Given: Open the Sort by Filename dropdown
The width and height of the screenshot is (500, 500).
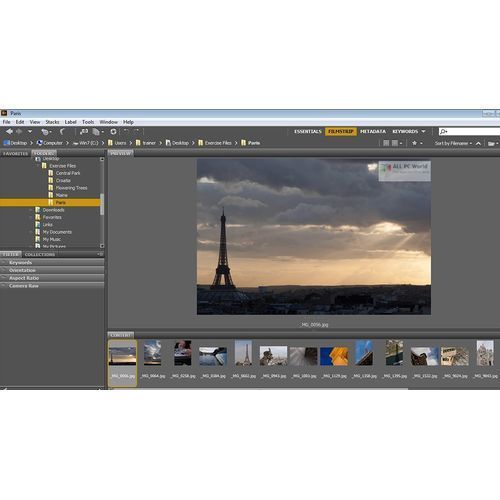Looking at the screenshot, I should (453, 143).
